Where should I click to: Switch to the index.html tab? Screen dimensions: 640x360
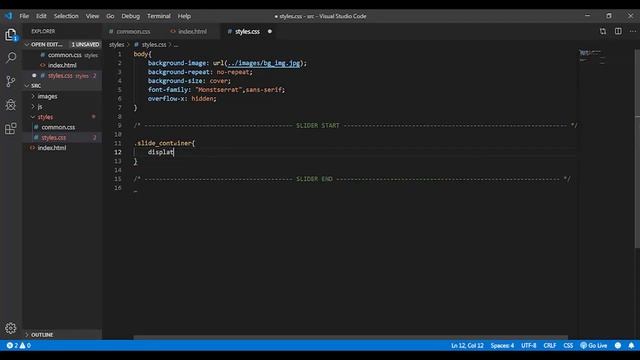click(191, 31)
